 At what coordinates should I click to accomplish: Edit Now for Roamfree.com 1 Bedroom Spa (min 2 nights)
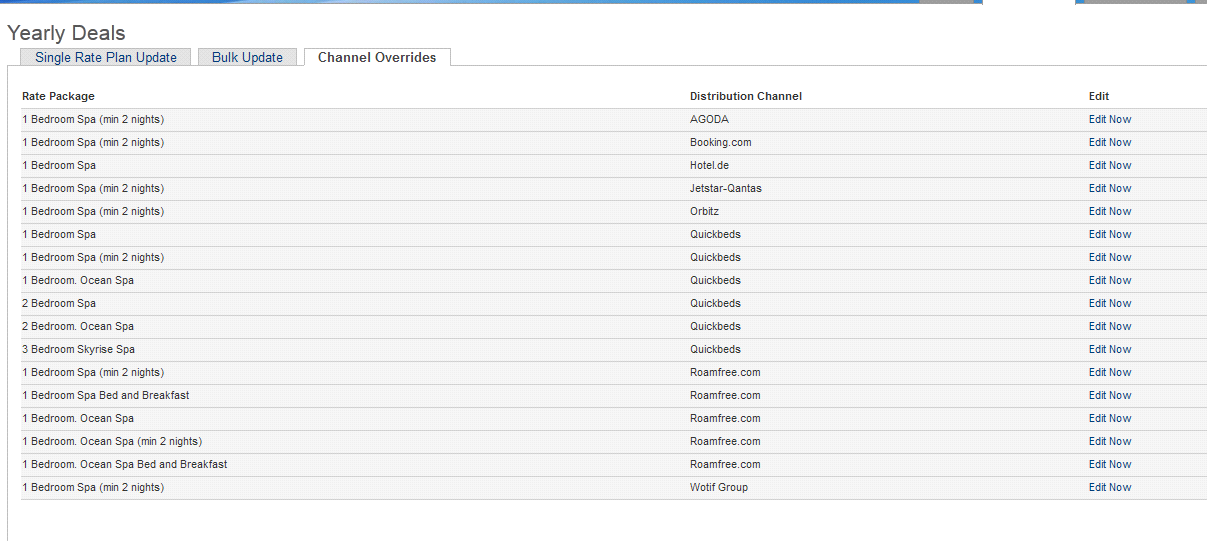[x=1110, y=372]
